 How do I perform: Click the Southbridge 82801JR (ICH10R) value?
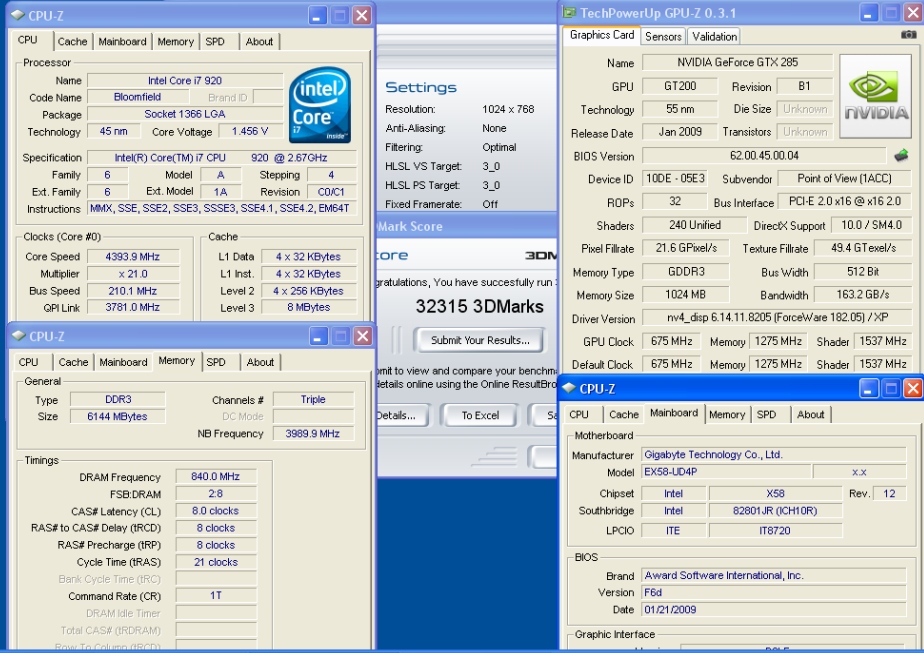[x=776, y=510]
